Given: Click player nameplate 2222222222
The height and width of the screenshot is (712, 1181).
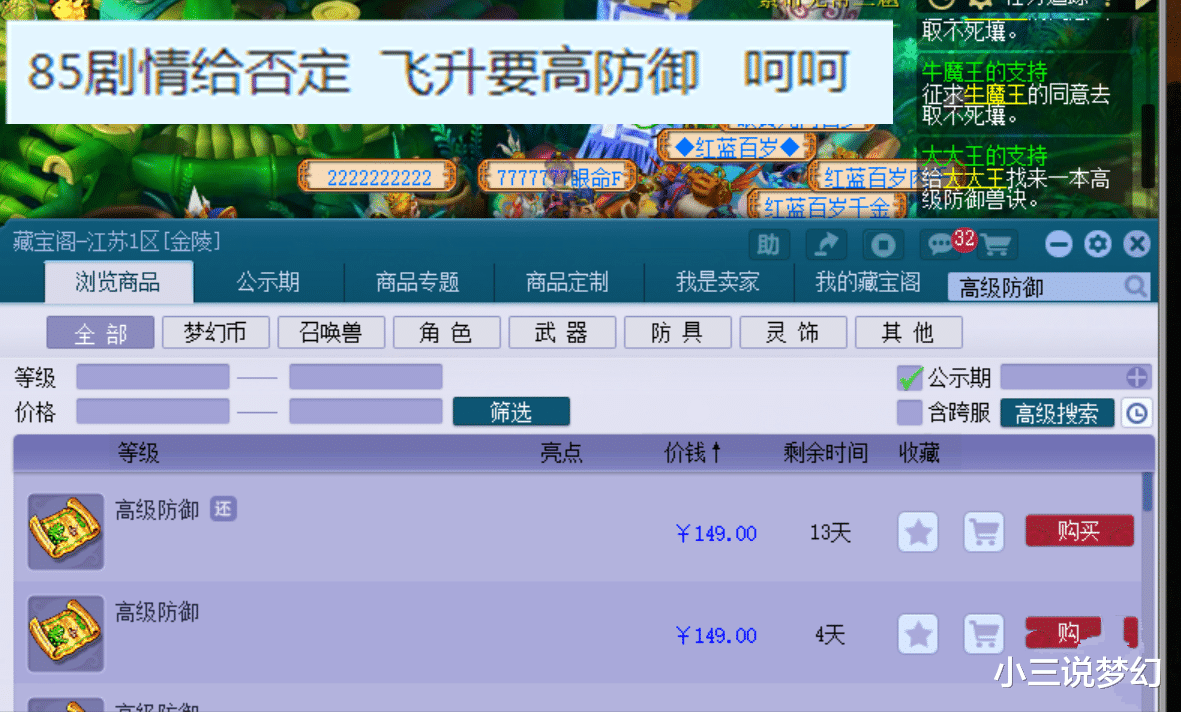Looking at the screenshot, I should [x=379, y=178].
